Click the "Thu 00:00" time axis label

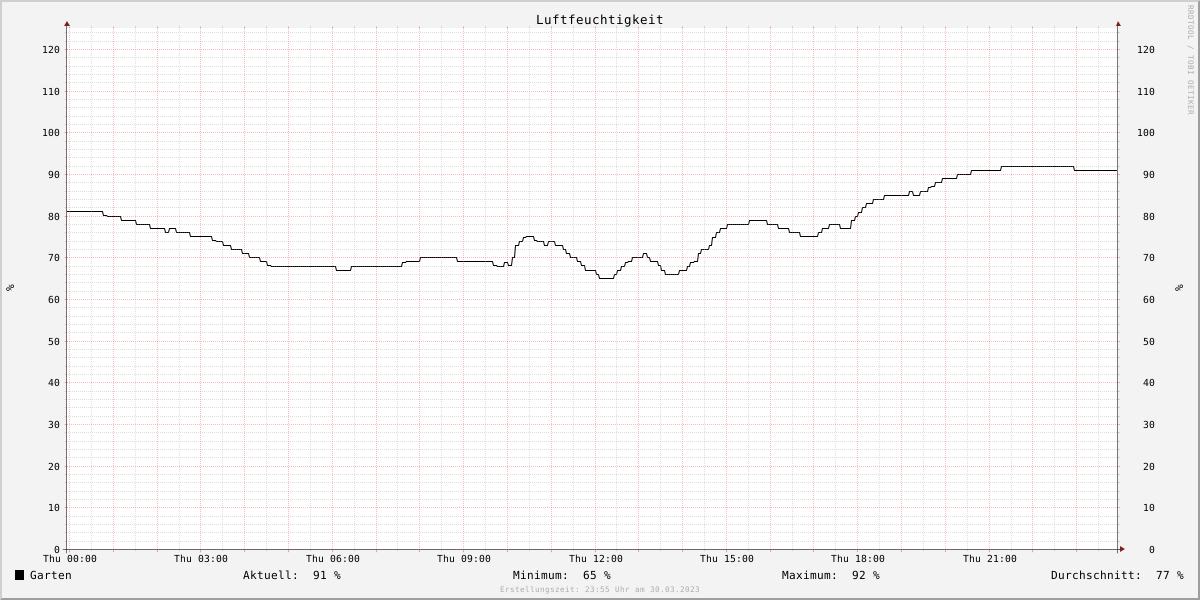tap(70, 559)
